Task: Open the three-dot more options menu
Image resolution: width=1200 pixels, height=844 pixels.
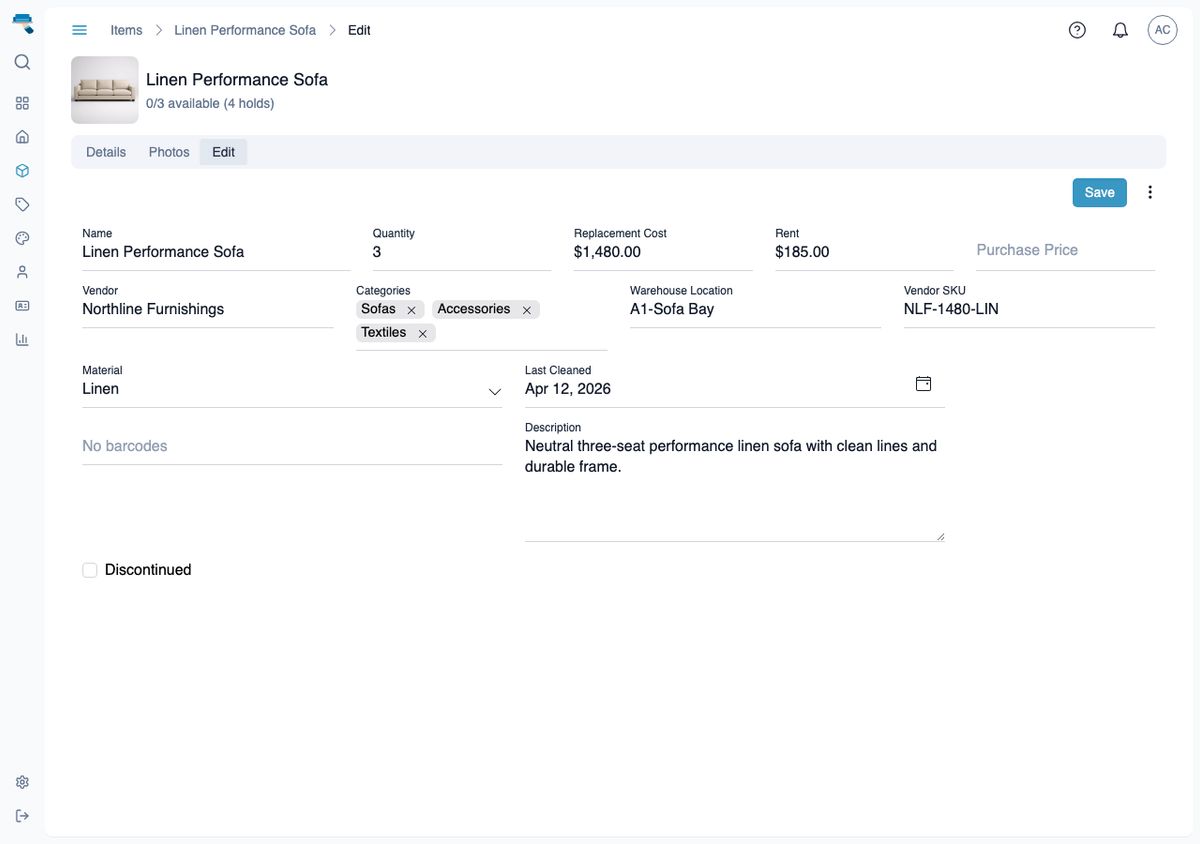Action: click(1150, 192)
